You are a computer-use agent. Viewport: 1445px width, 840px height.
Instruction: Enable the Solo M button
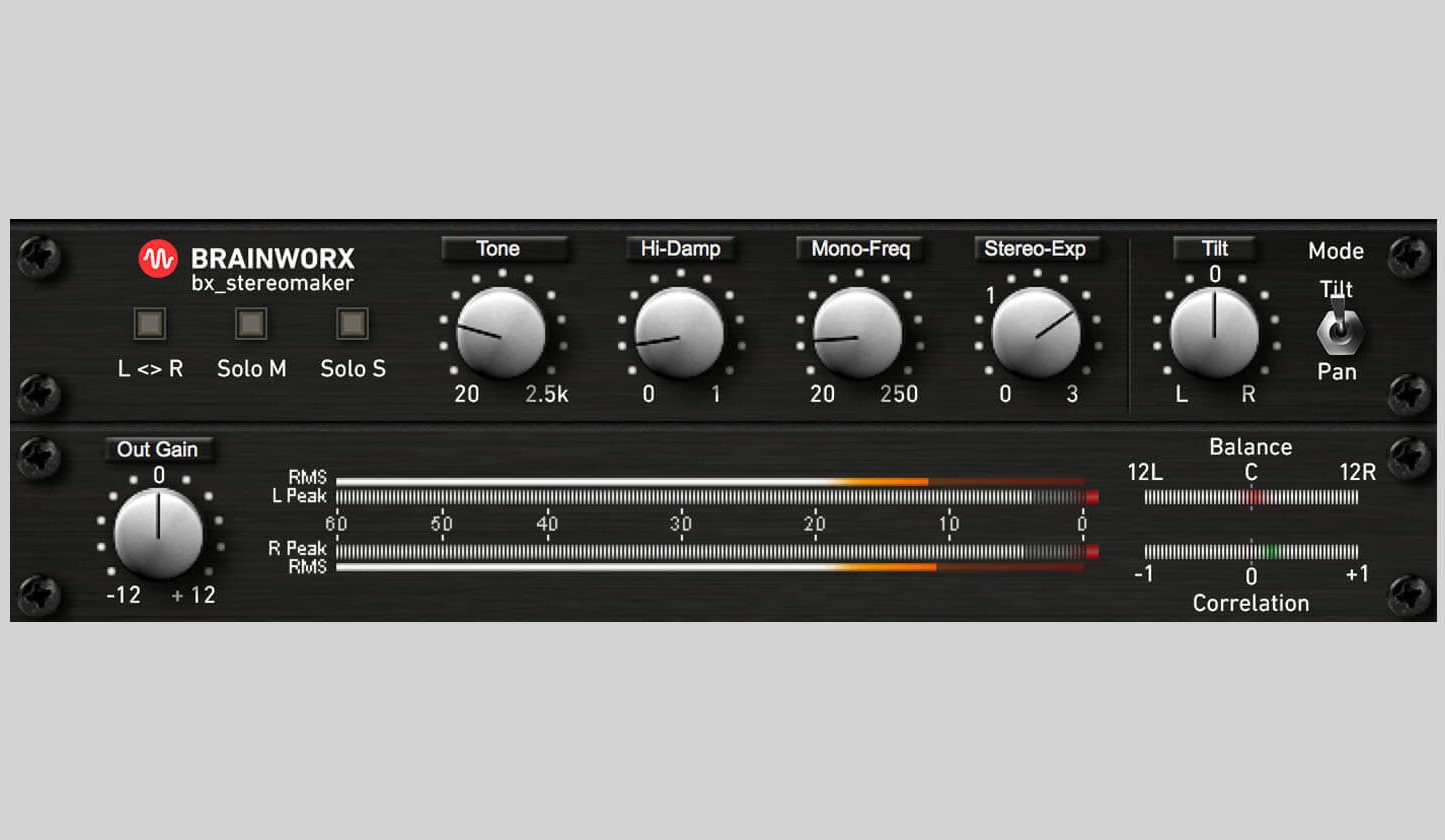pos(251,323)
